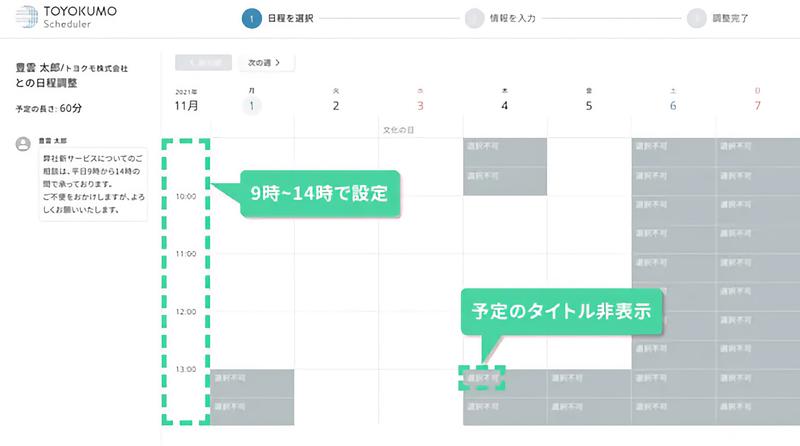Screen dimensions: 800x446
Task: Select Saturday the 6th date header
Action: coord(673,106)
